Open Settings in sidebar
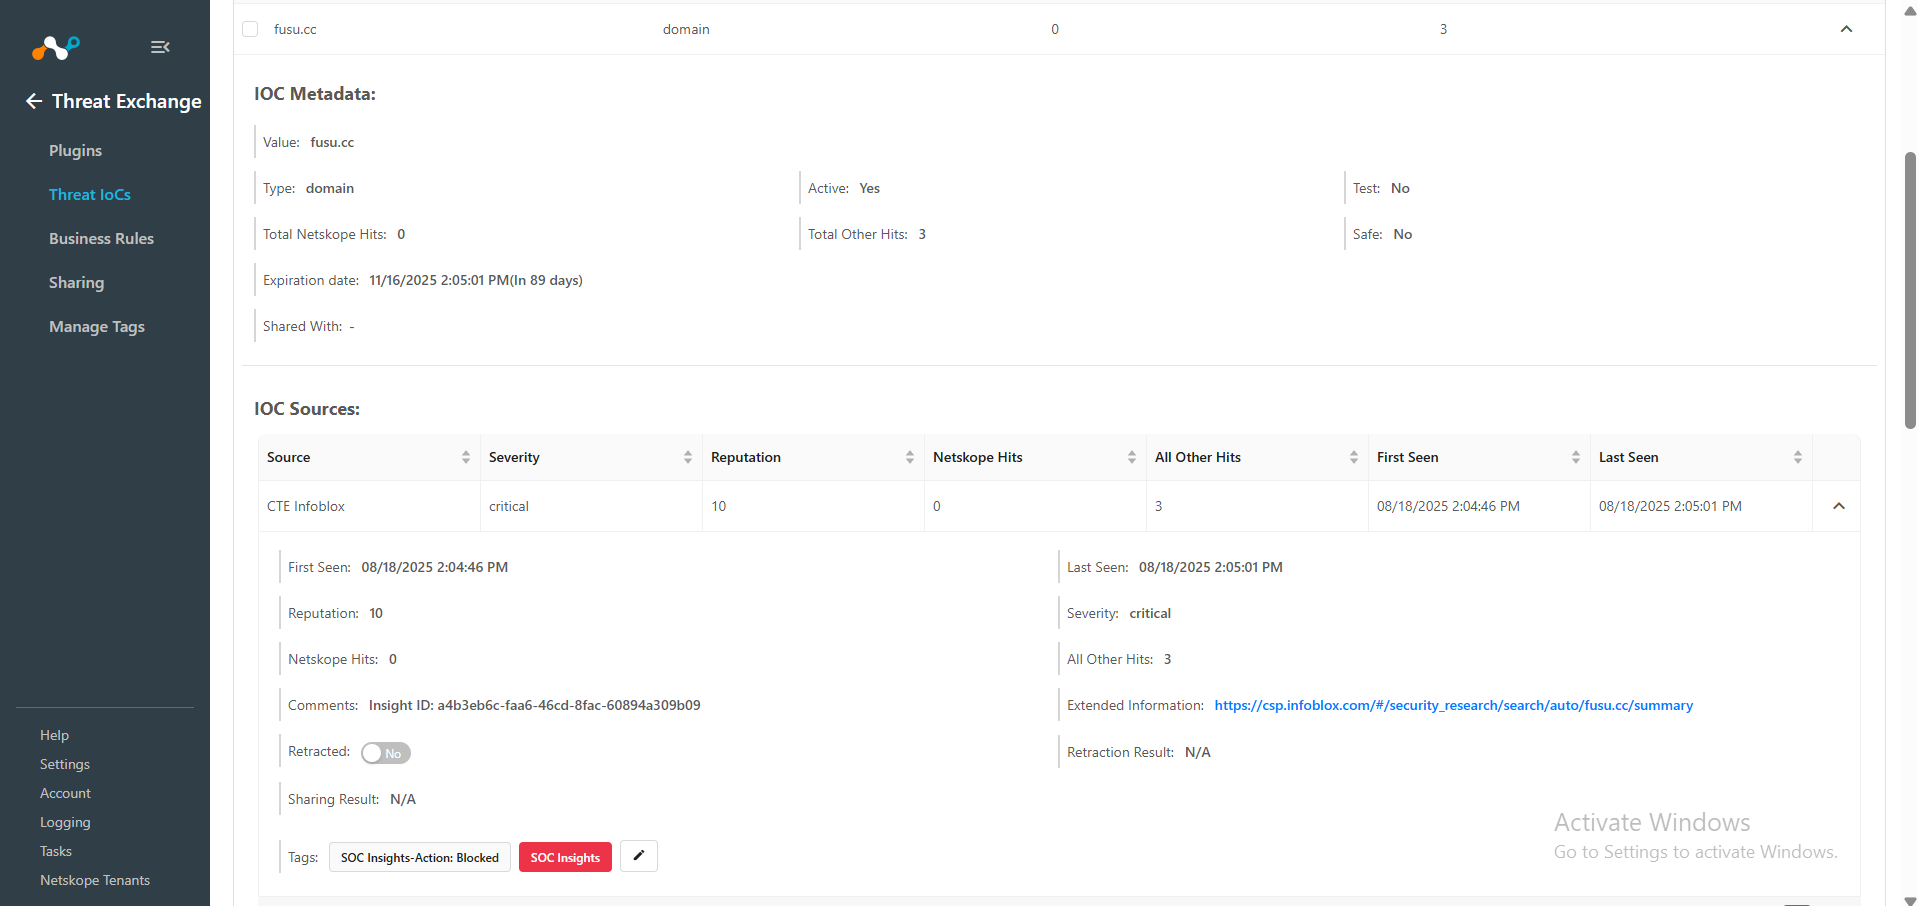The image size is (1918, 906). click(65, 764)
